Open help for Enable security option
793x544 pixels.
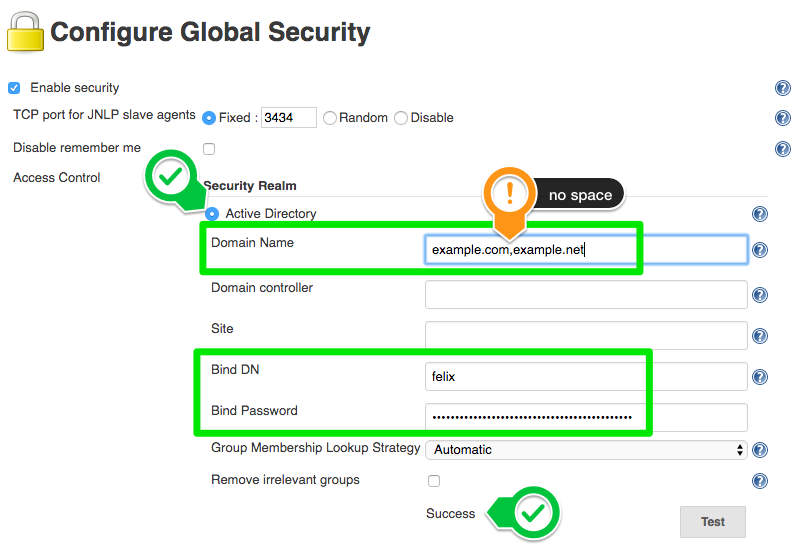[x=782, y=88]
